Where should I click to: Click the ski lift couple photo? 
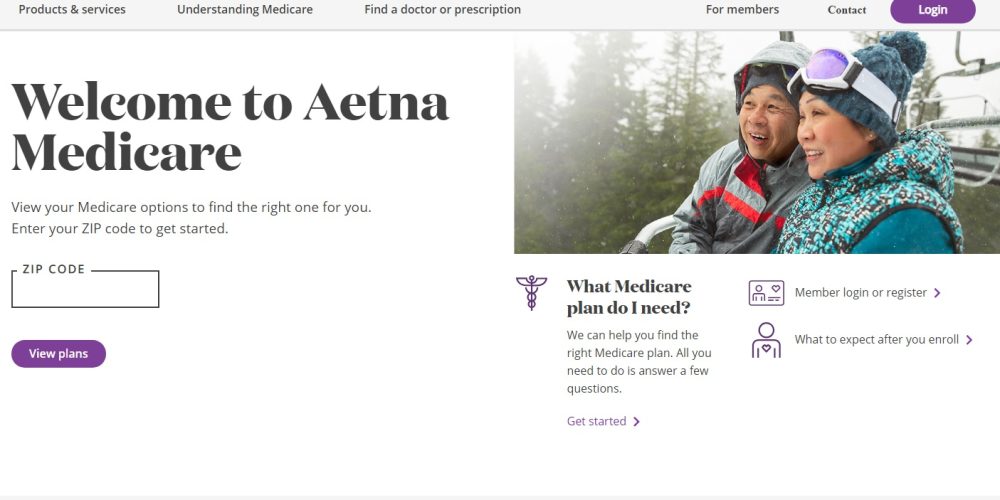click(x=756, y=142)
